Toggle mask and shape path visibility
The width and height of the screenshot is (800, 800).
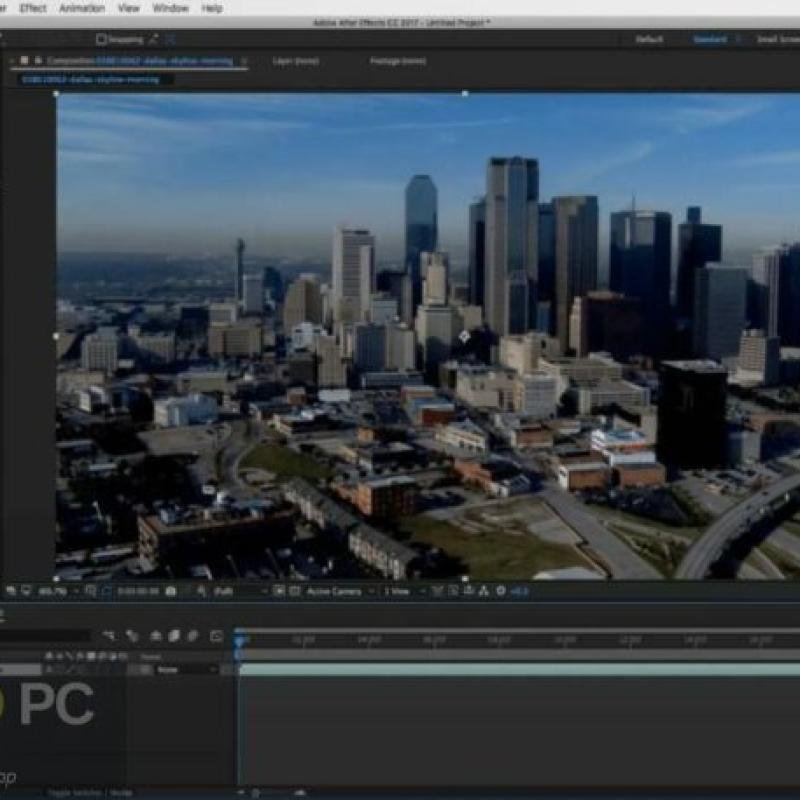[x=106, y=591]
